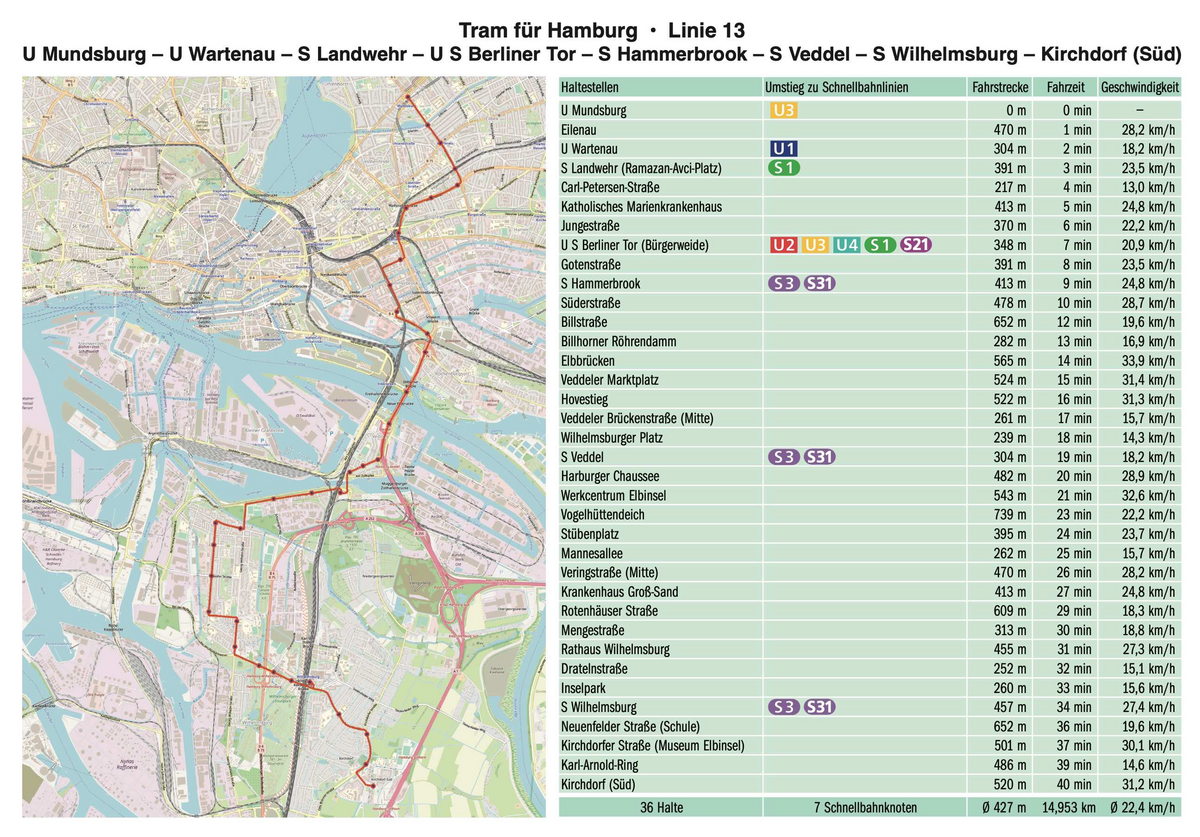The width and height of the screenshot is (1200, 837).
Task: Select the Vogelhüttendeich stop name
Action: pos(603,515)
